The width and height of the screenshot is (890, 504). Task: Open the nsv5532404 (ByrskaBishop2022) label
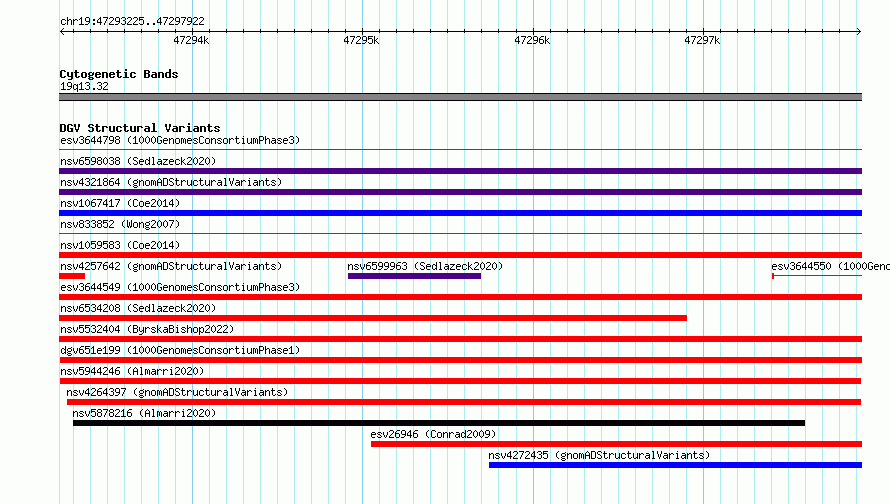click(x=147, y=329)
